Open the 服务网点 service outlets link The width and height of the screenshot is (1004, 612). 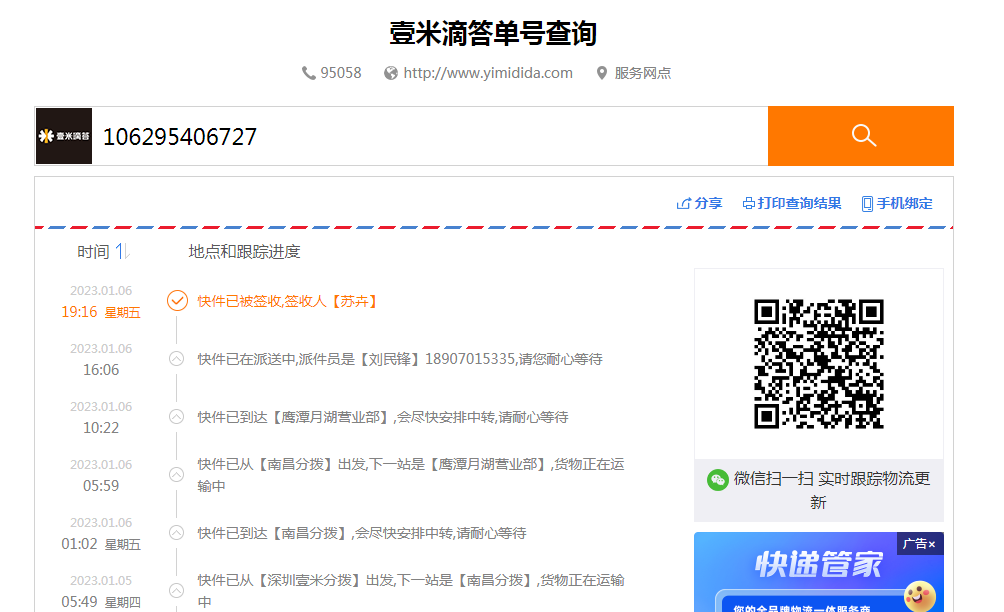(x=643, y=73)
